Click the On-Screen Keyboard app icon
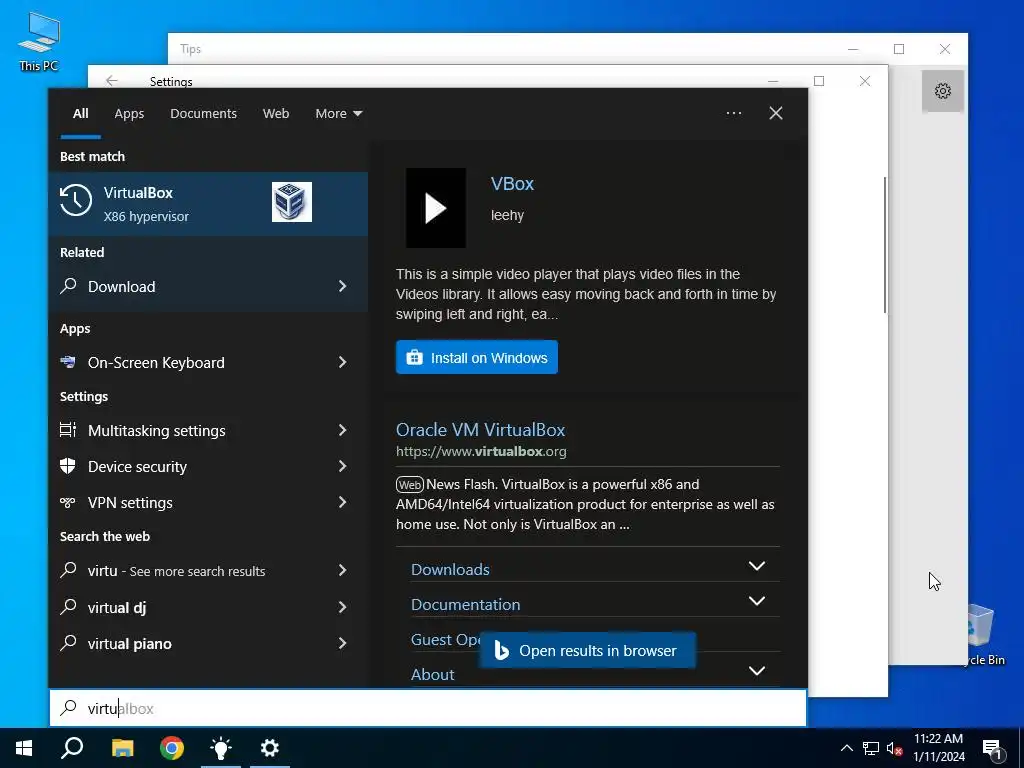Screen dimensions: 1024x768 (x=68, y=362)
